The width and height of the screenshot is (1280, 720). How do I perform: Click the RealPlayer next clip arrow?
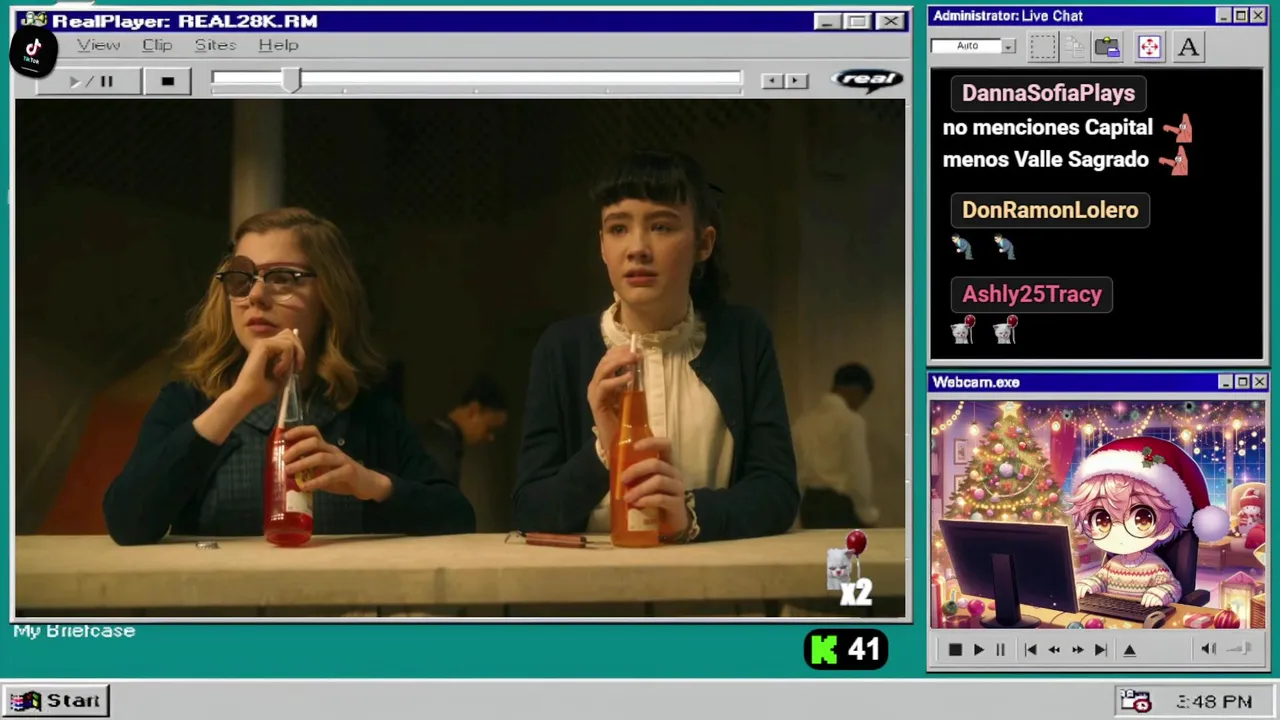796,81
